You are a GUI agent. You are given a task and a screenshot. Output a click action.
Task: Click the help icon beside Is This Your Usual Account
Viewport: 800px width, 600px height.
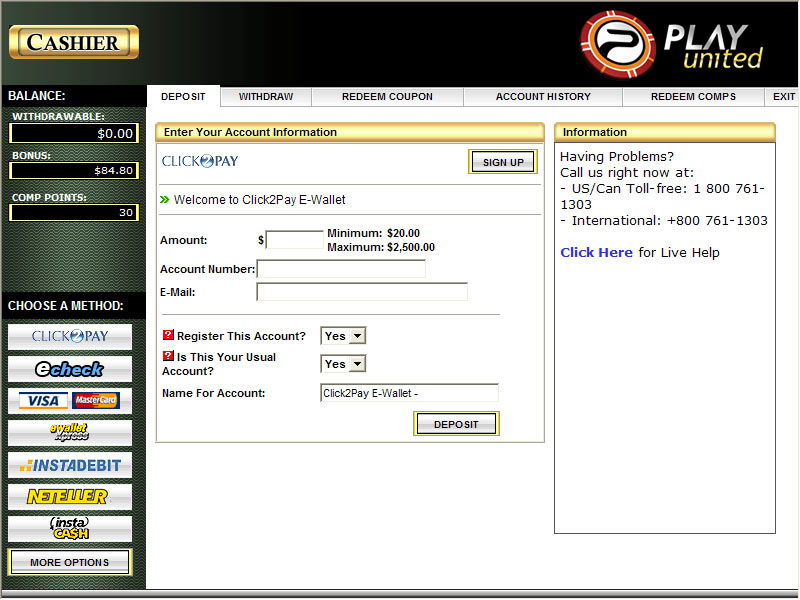[x=168, y=356]
